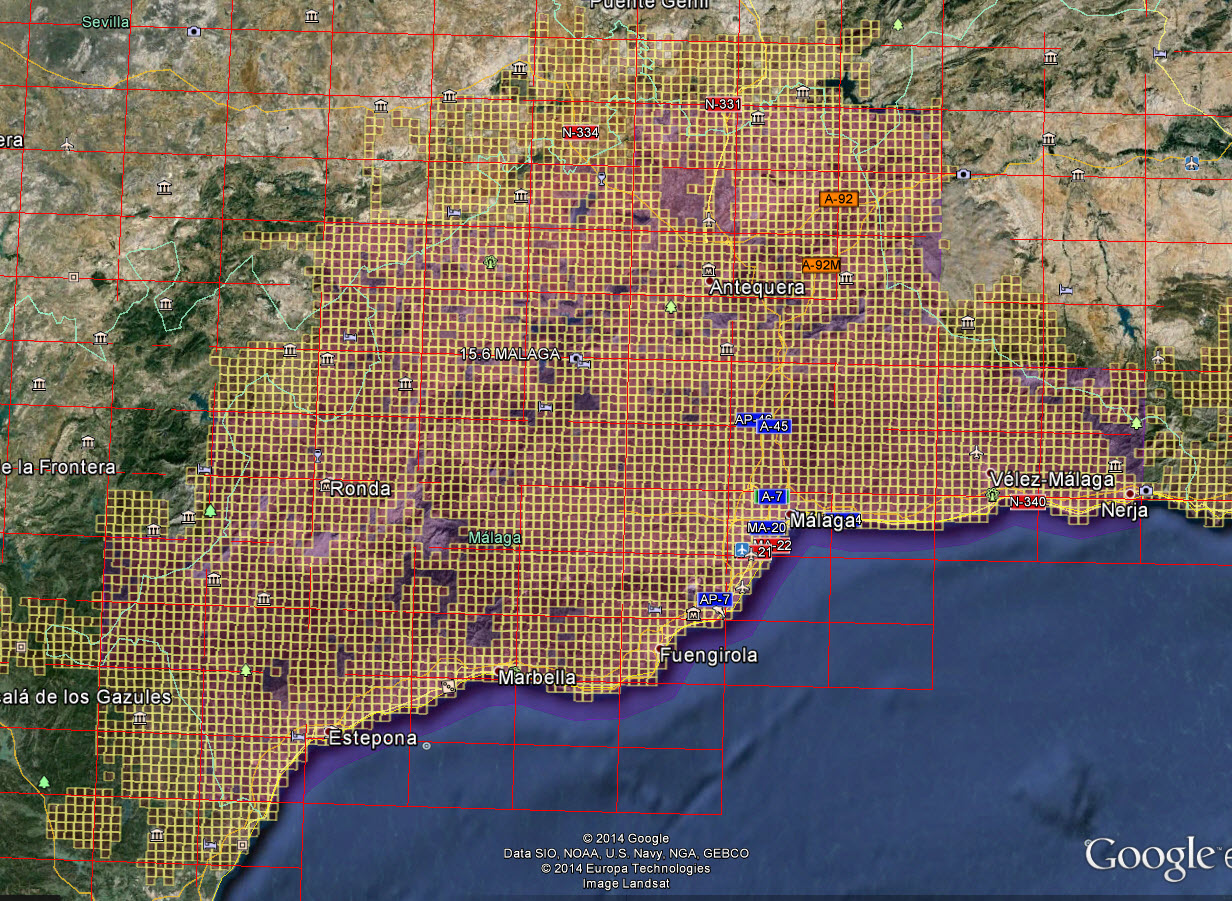Click the N-334 road marker
This screenshot has width=1232, height=901.
coord(580,132)
